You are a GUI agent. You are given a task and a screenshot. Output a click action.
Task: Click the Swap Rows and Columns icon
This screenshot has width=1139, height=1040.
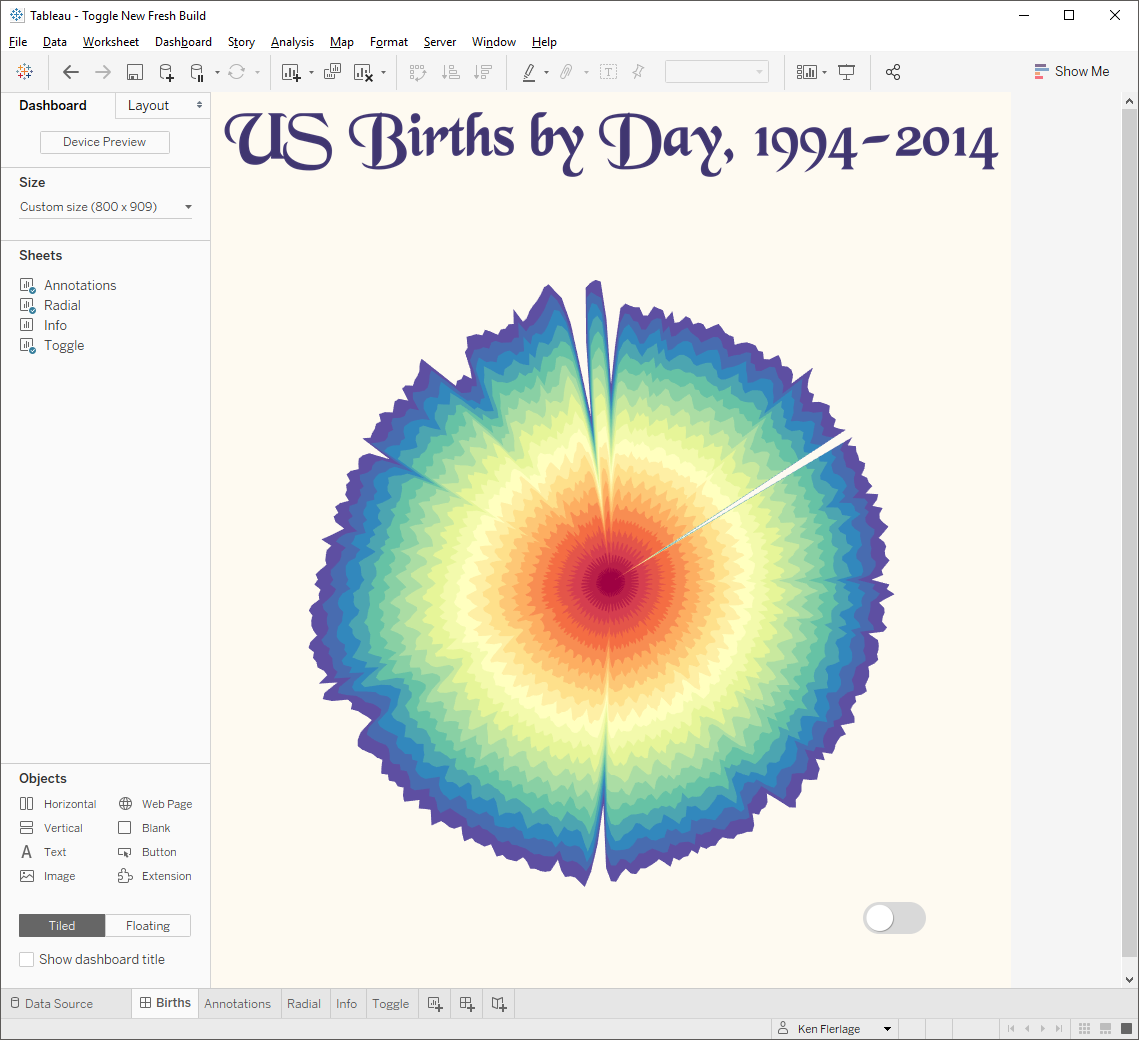[x=417, y=72]
